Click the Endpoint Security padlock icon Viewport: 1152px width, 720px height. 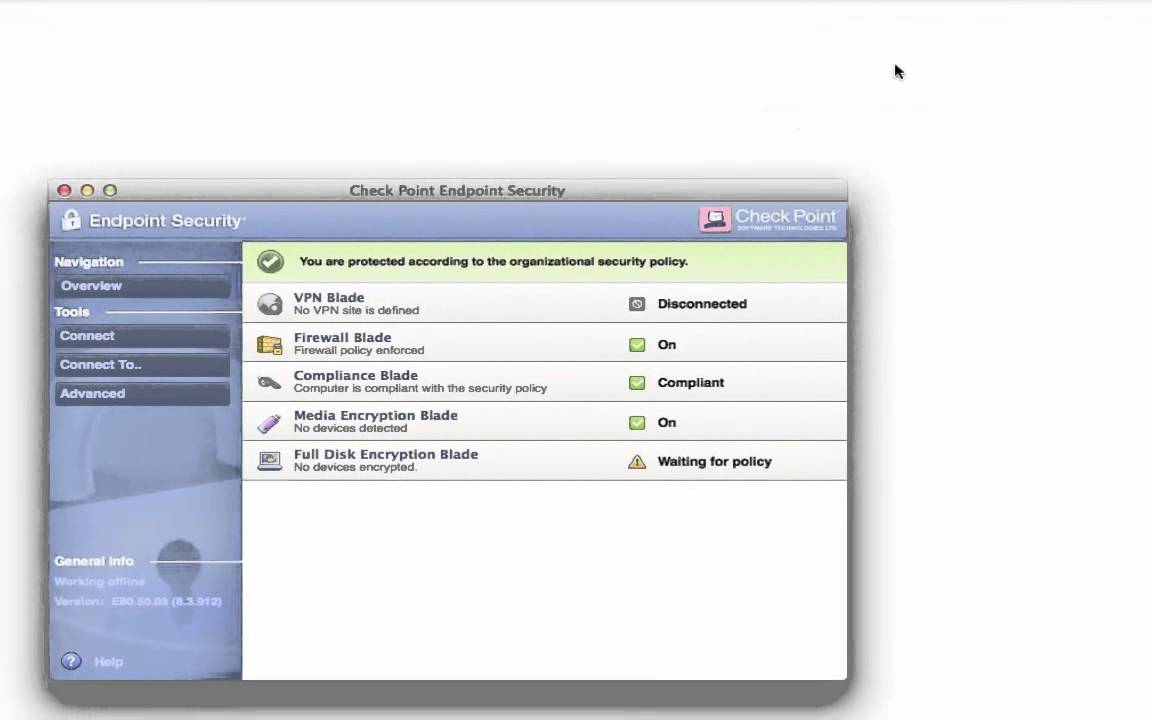[71, 220]
